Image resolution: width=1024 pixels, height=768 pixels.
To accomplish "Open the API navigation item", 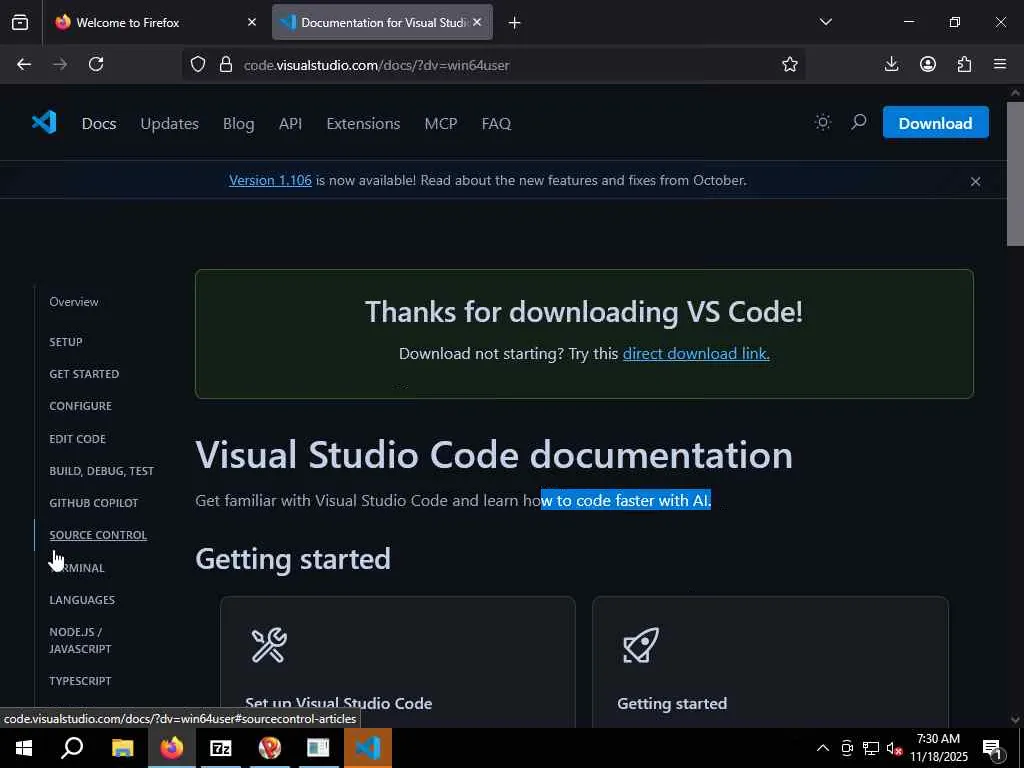I will point(290,123).
